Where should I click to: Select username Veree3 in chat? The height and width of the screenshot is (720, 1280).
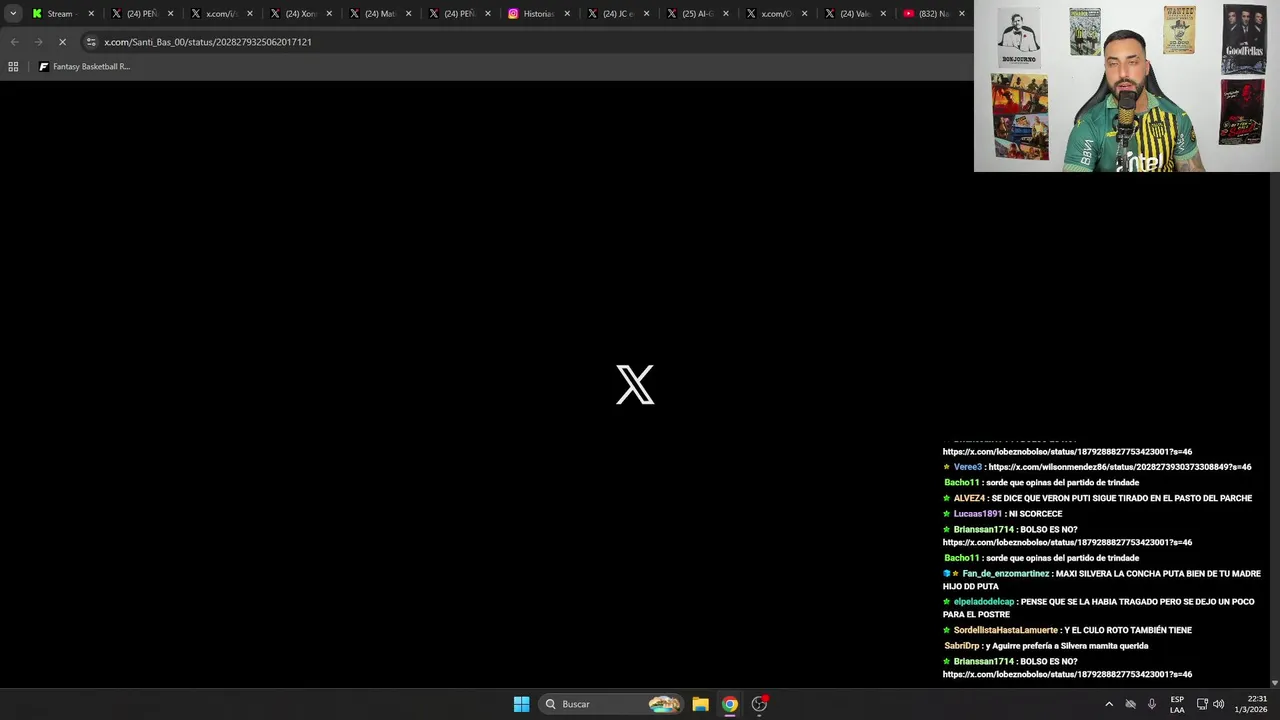[x=967, y=467]
